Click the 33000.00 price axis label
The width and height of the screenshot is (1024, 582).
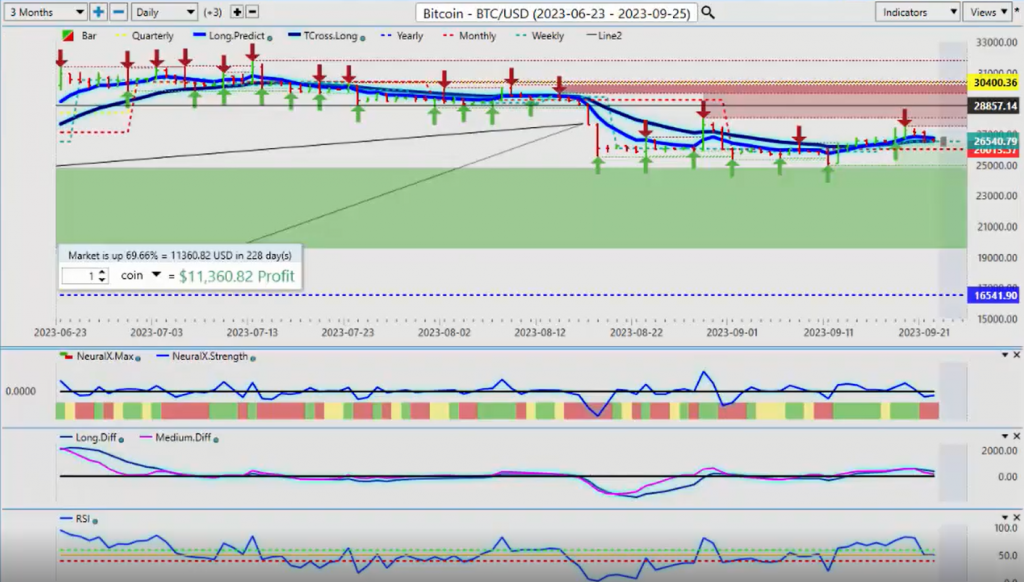click(997, 42)
